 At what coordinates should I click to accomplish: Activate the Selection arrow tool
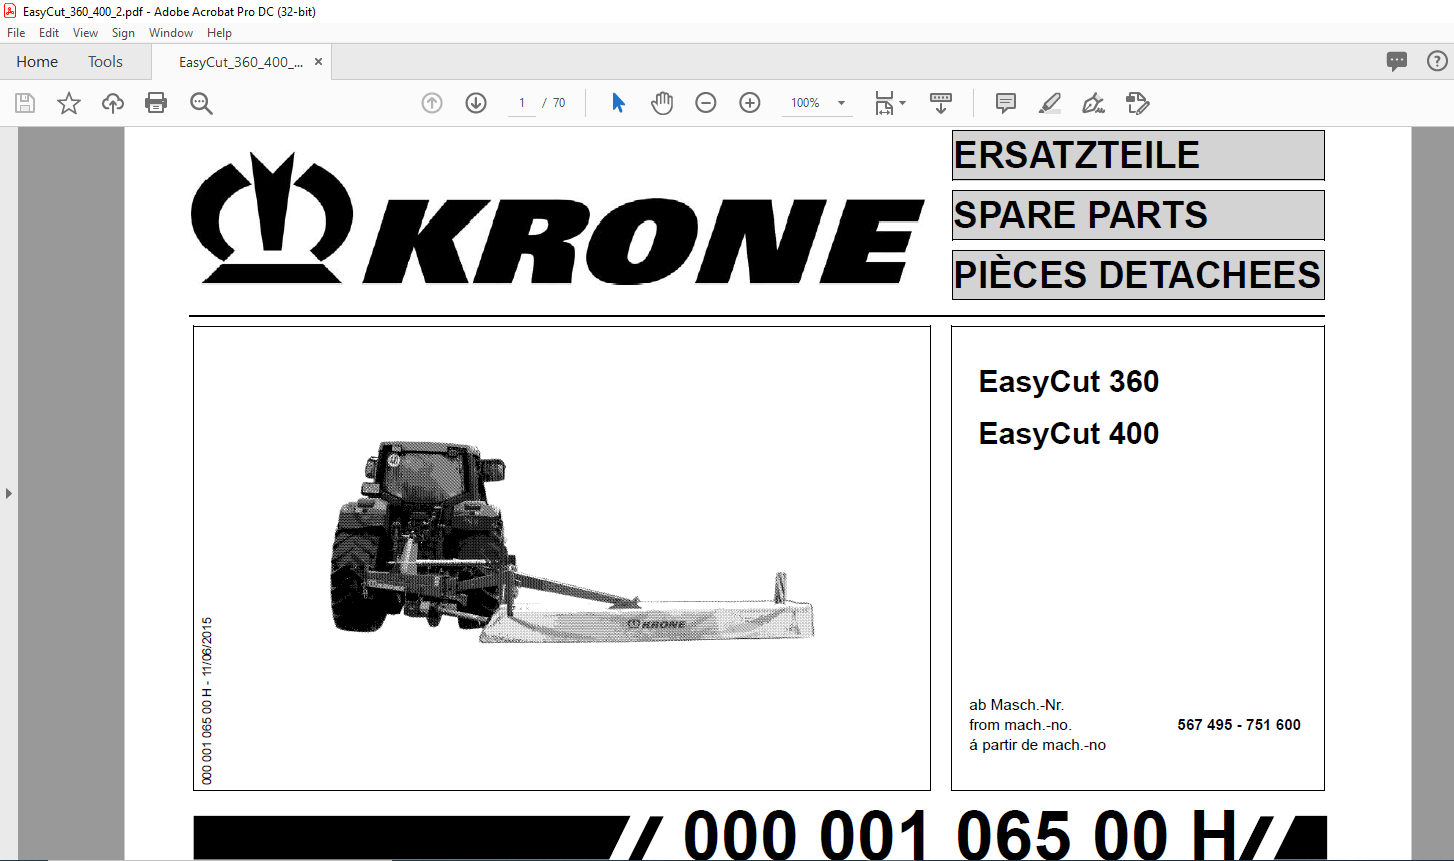click(x=618, y=103)
